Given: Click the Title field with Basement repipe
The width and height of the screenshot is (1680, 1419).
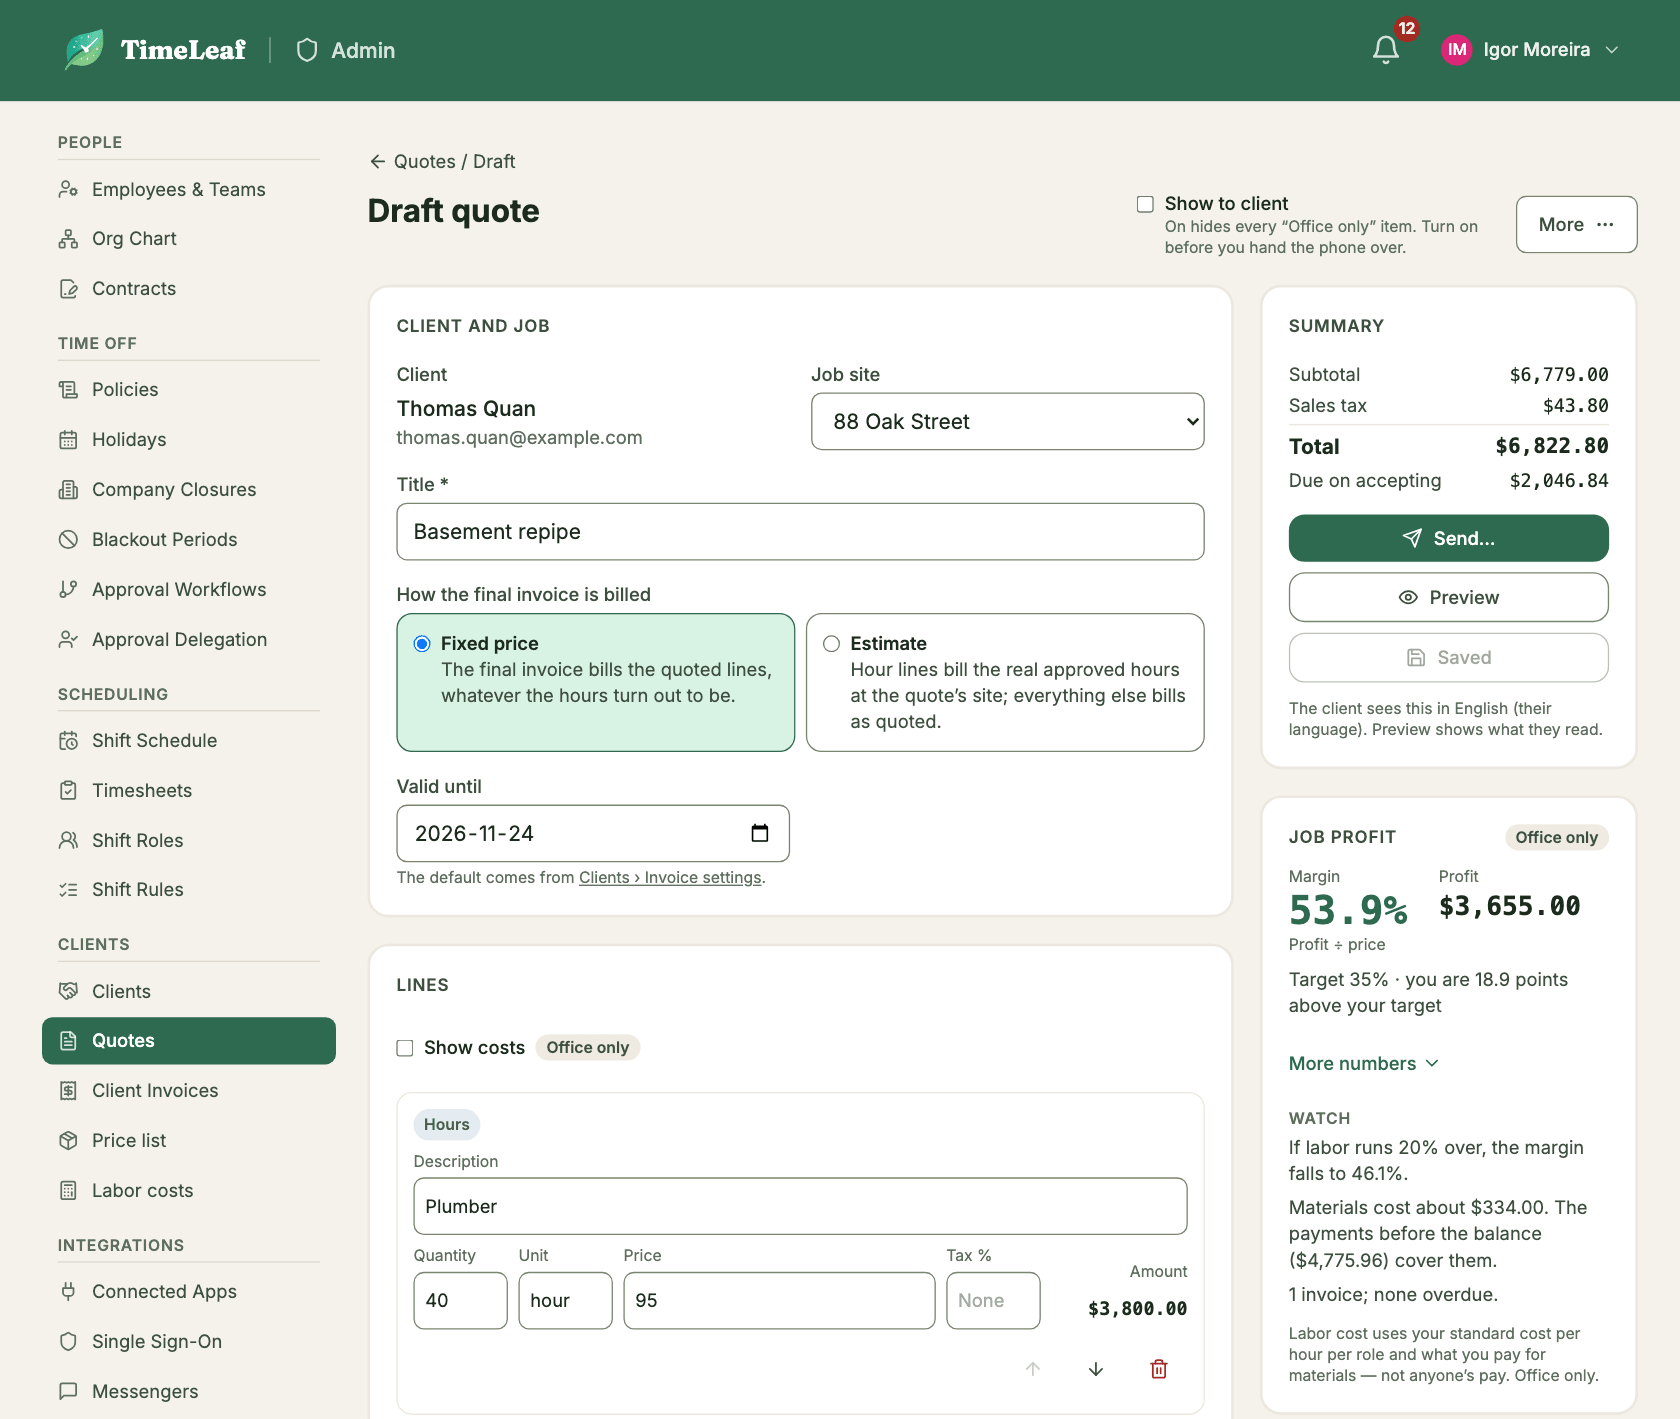Looking at the screenshot, I should 800,532.
